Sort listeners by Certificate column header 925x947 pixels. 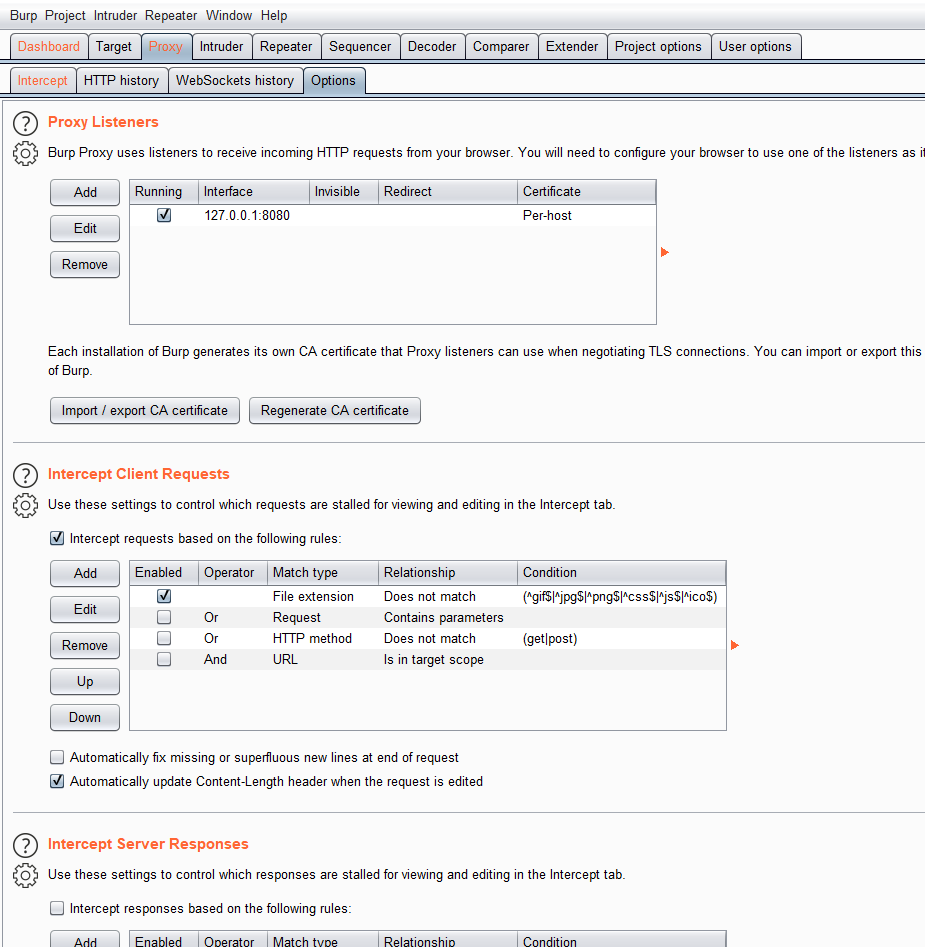click(586, 191)
